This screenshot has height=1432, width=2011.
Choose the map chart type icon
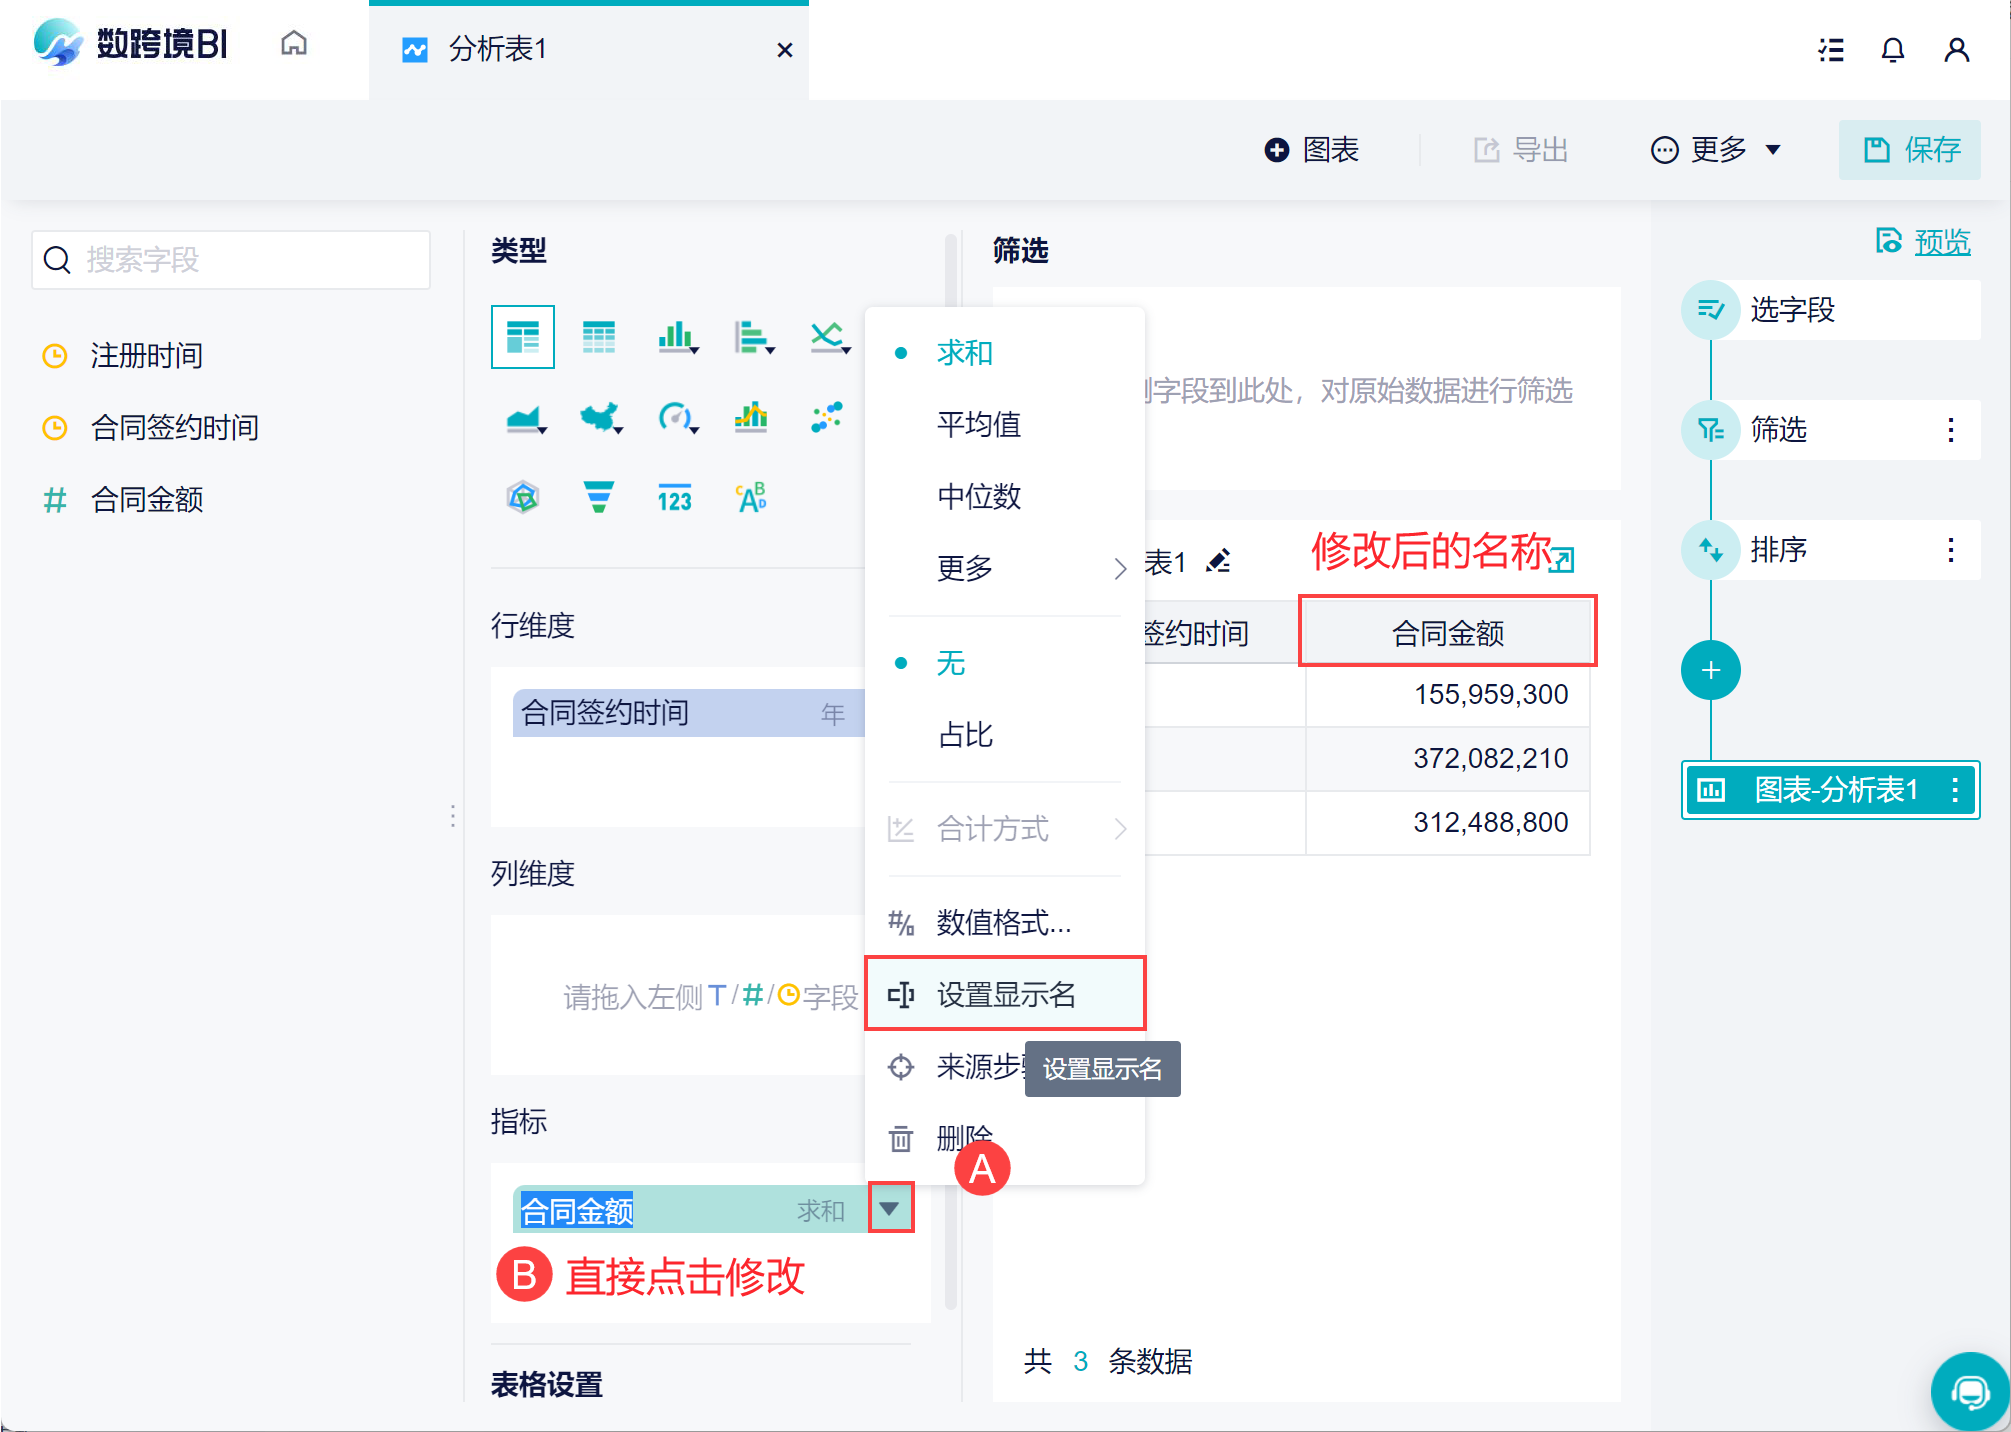pos(599,417)
